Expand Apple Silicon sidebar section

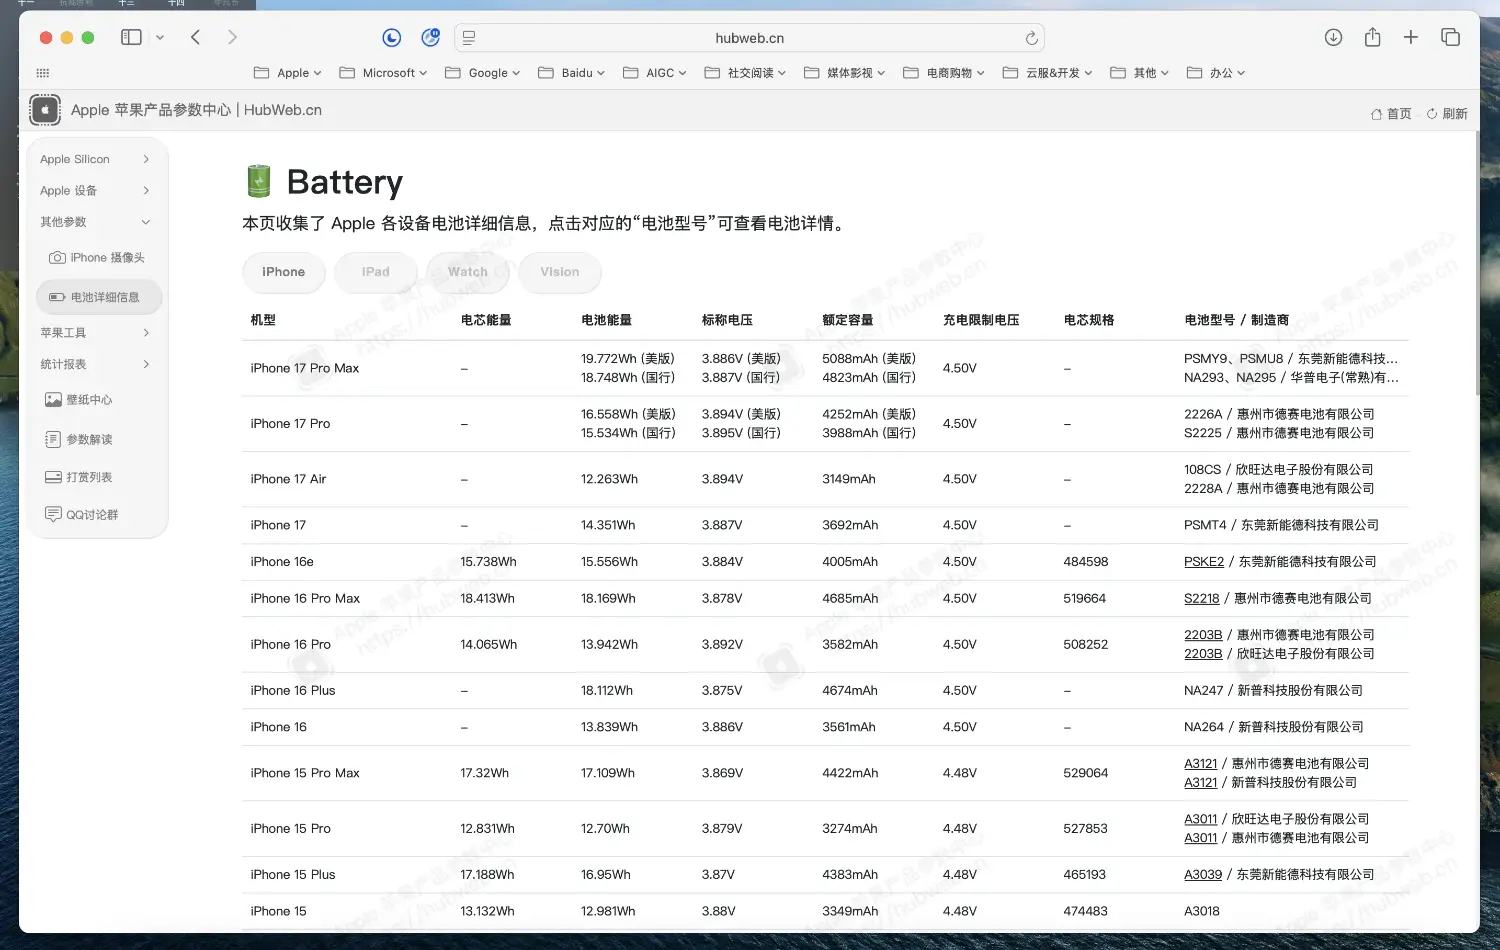click(95, 159)
